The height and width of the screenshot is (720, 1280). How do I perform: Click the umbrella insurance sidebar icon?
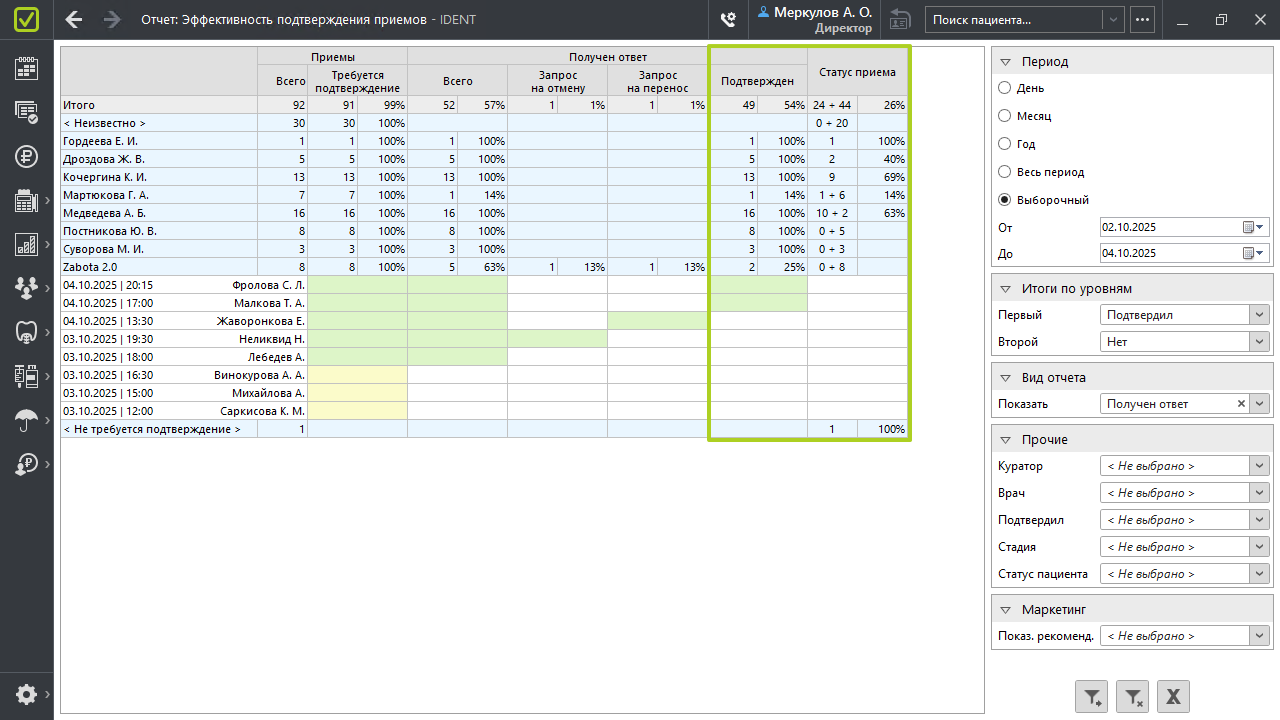coord(26,421)
